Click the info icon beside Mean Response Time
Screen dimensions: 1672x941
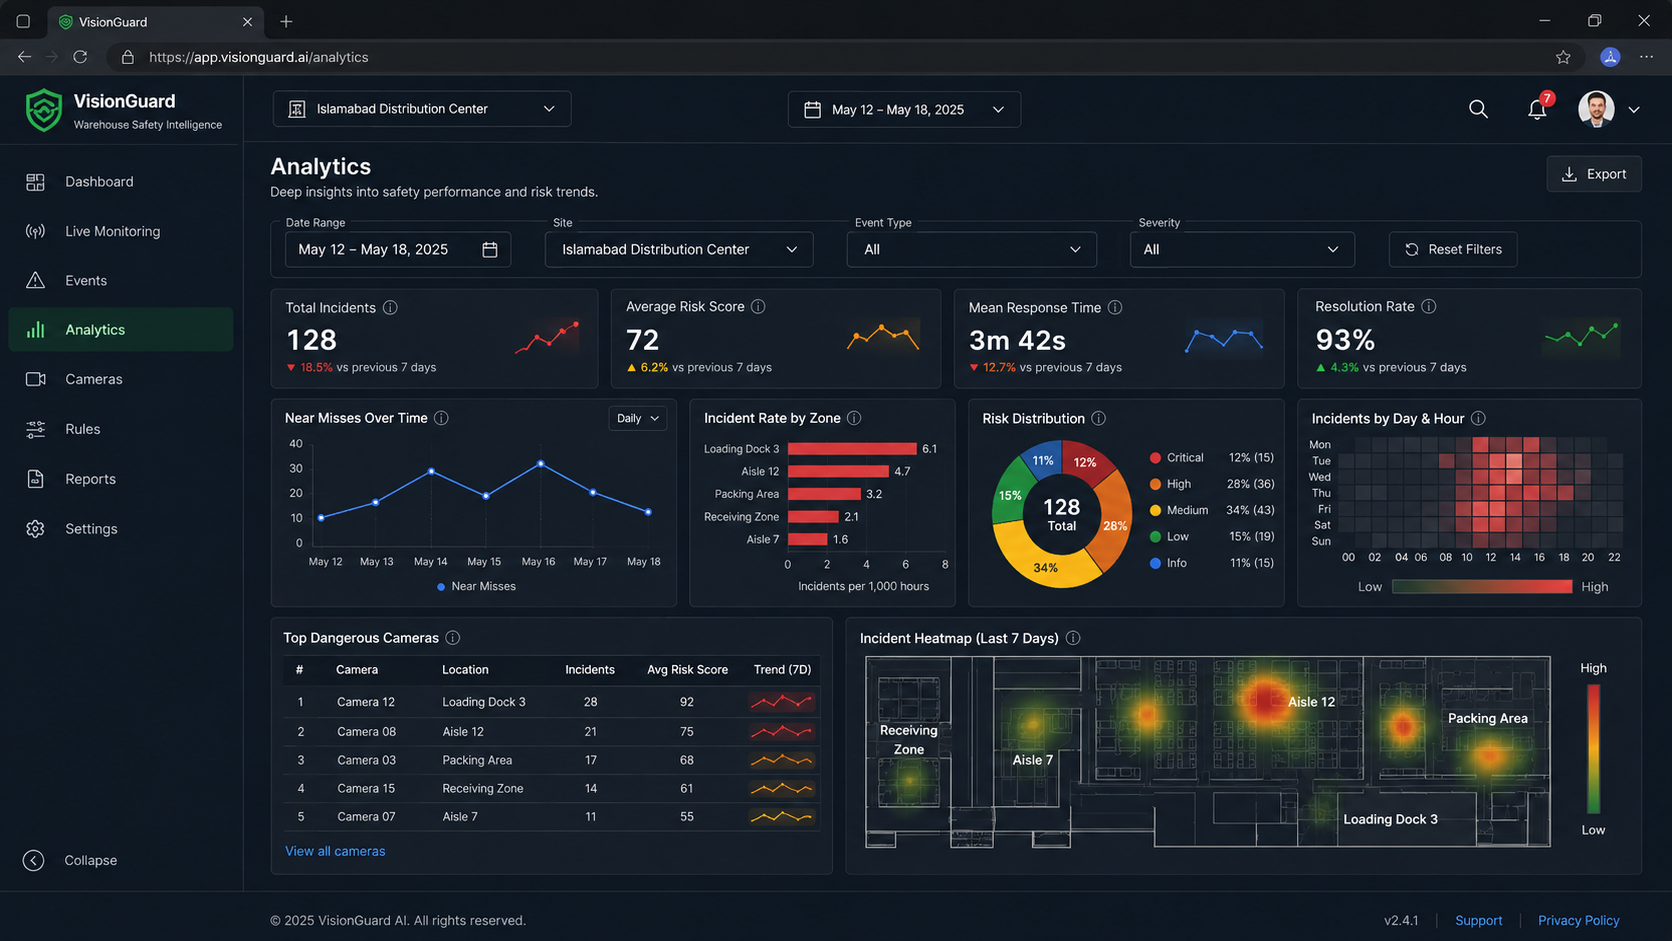(x=1115, y=308)
